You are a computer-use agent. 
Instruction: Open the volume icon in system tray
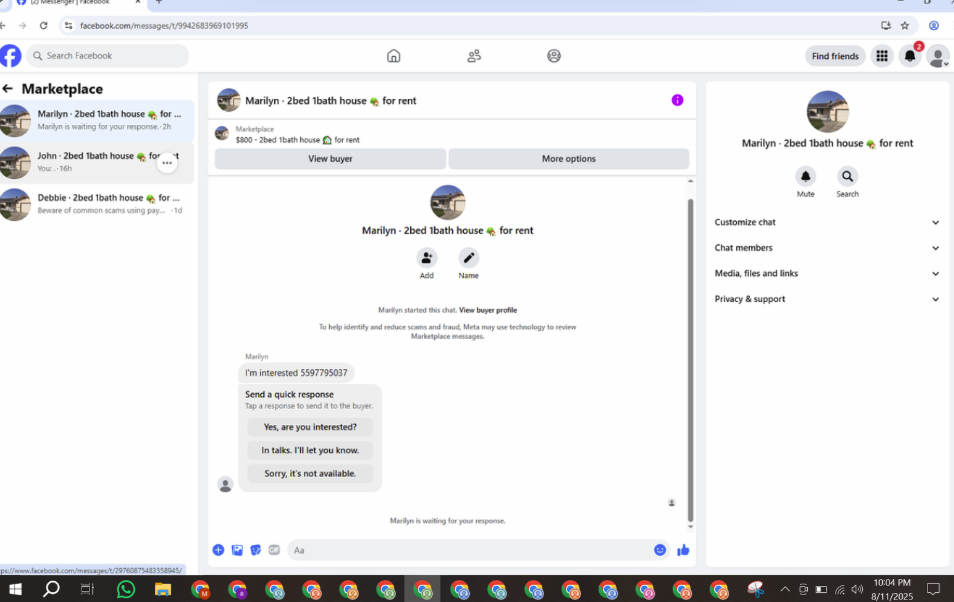tap(857, 589)
